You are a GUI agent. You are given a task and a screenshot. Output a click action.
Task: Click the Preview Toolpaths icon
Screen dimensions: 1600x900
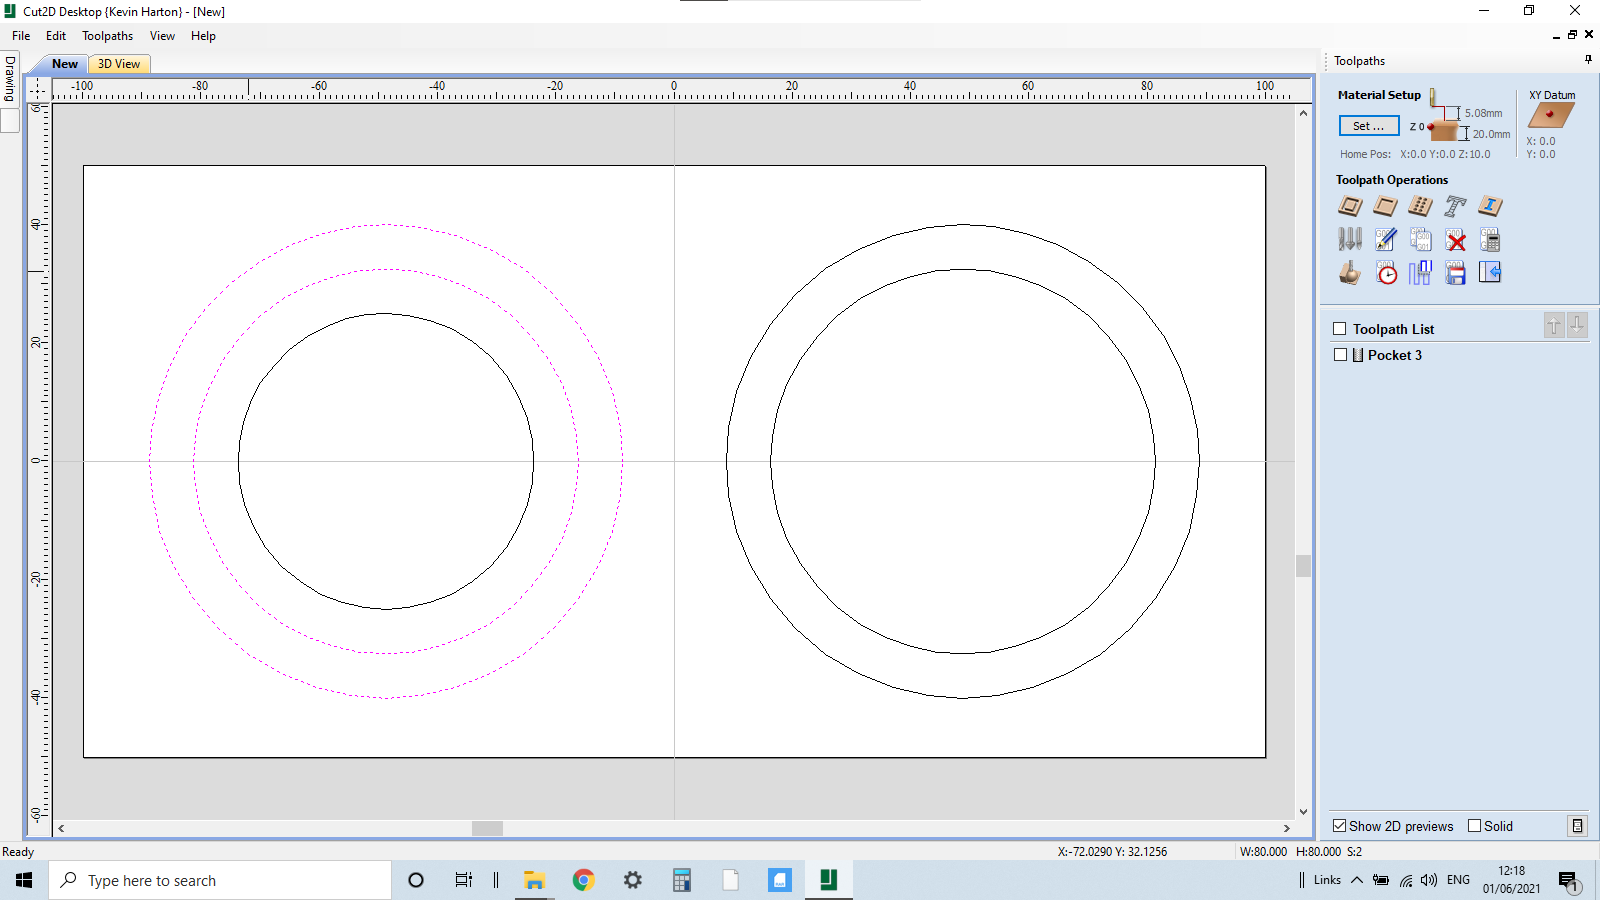click(x=1350, y=273)
